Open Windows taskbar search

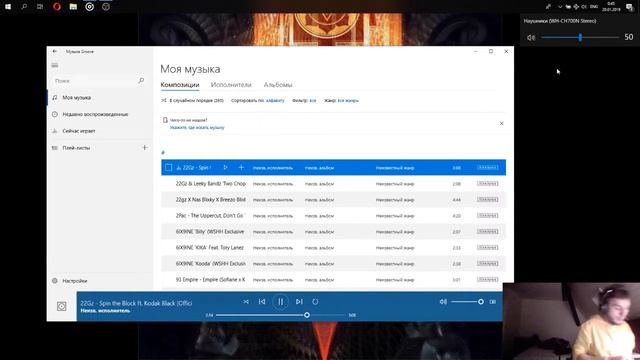tap(24, 7)
